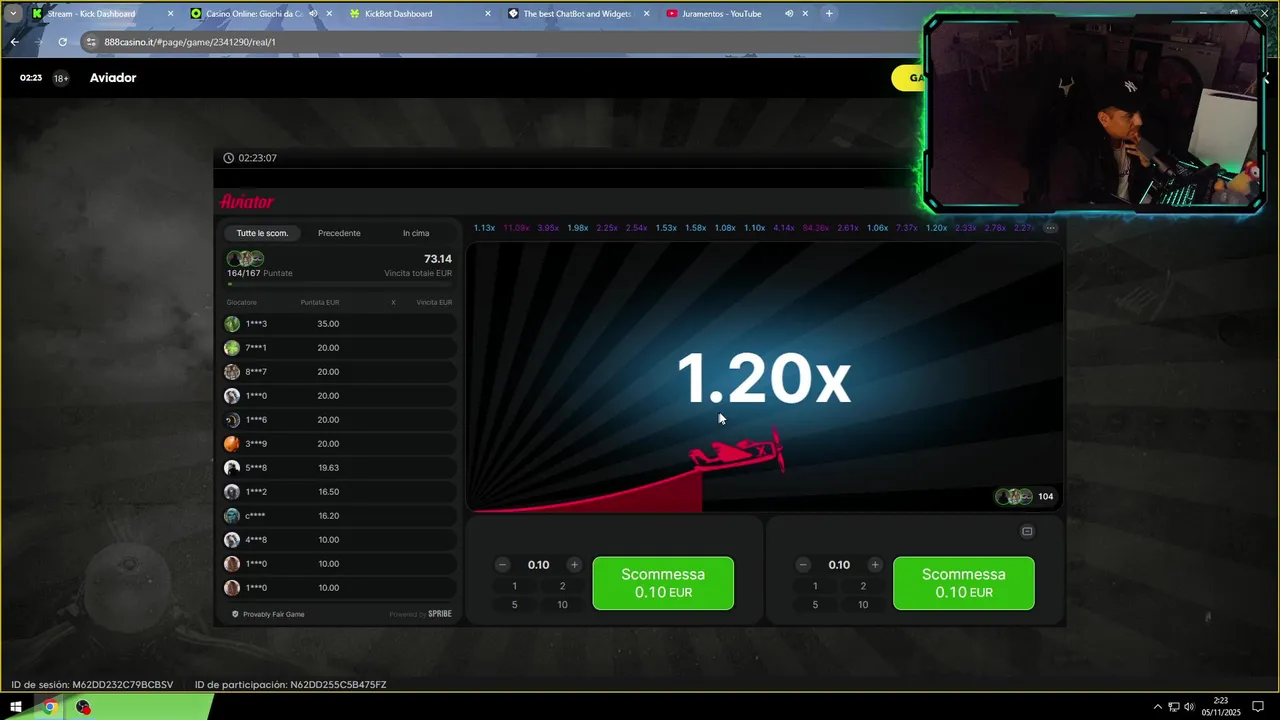
Task: Click left panel bet amount field 0.10
Action: point(538,565)
